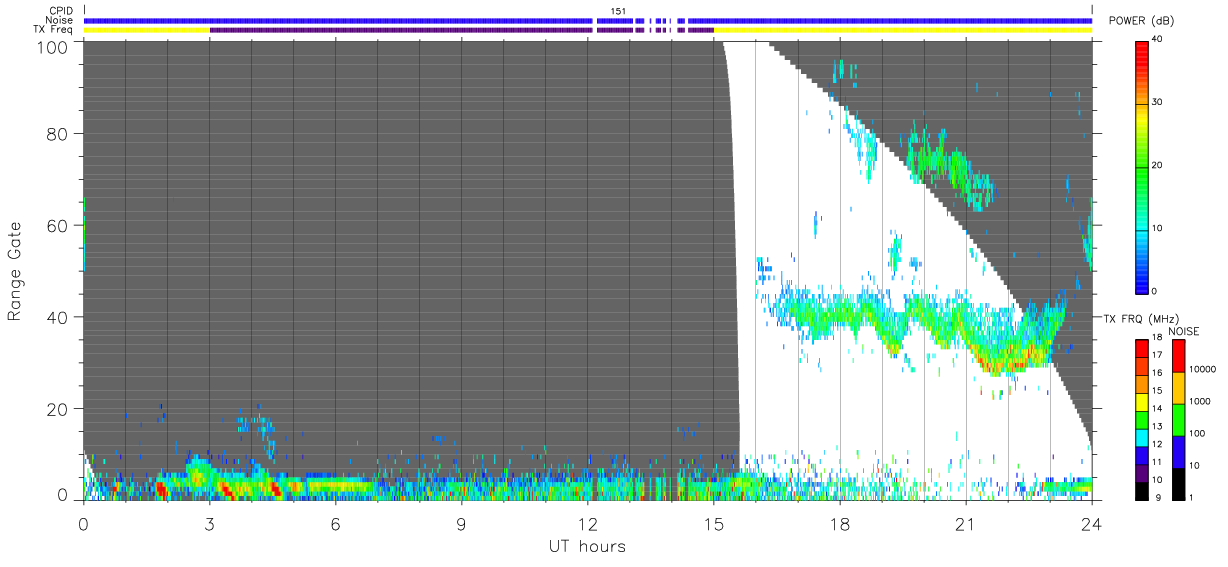Image resolution: width=1228 pixels, height=567 pixels.
Task: Click the 100 tick on the Range Gate axis
Action: (53, 47)
